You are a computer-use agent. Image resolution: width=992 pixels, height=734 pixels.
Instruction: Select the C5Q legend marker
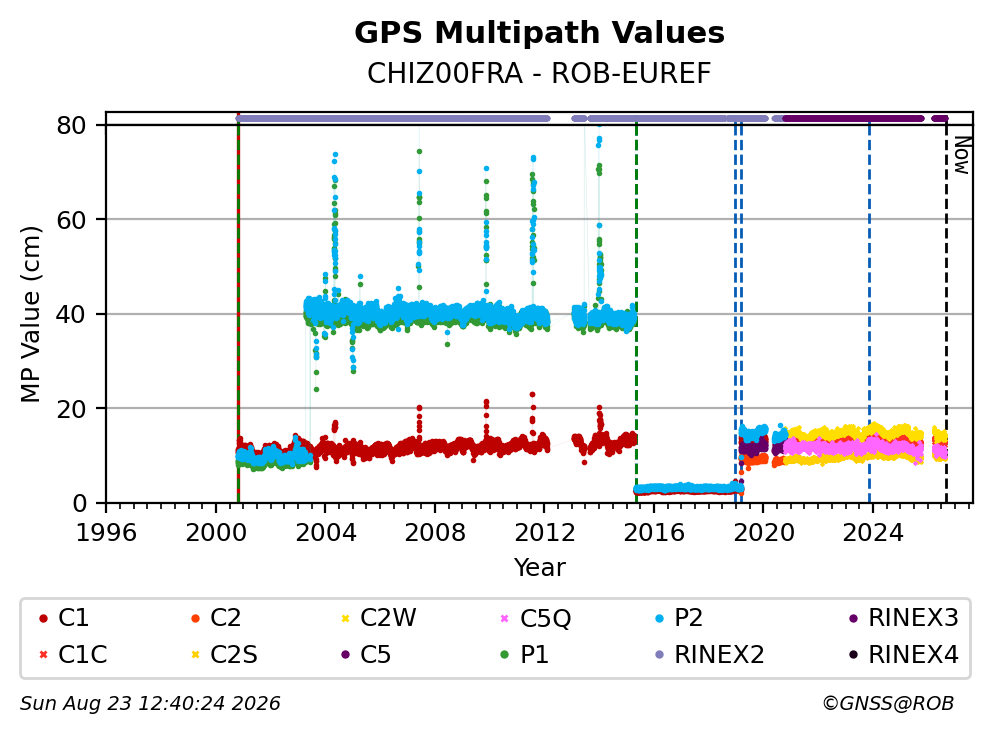[x=504, y=618]
